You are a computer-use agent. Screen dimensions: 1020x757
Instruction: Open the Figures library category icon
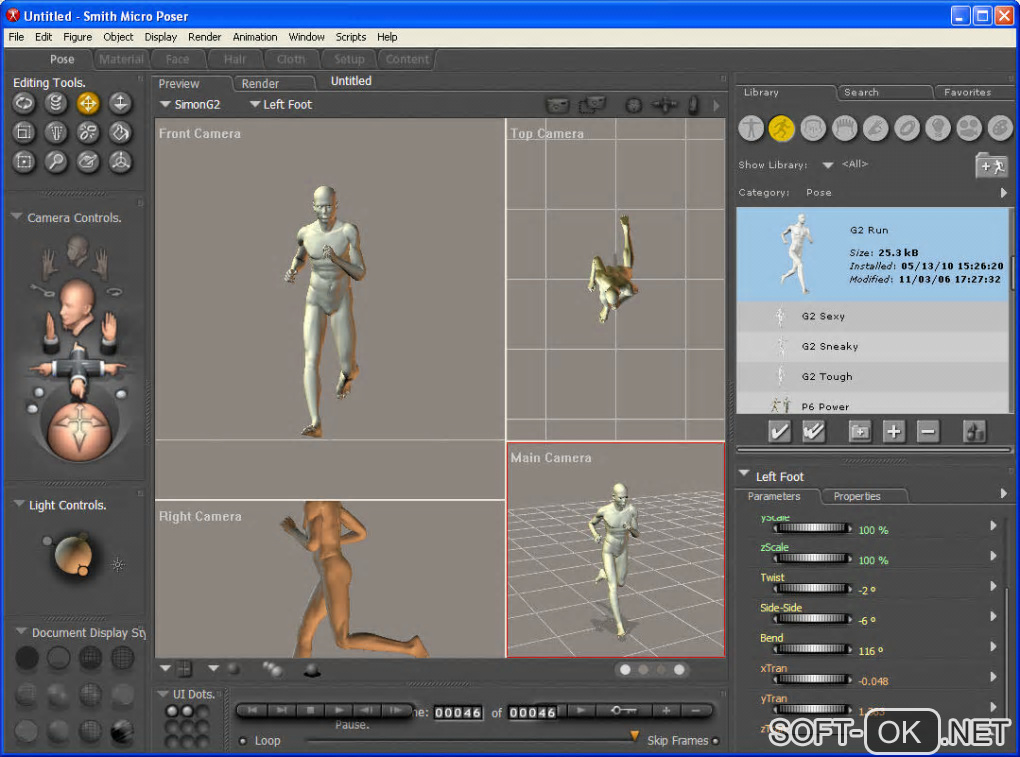click(751, 128)
